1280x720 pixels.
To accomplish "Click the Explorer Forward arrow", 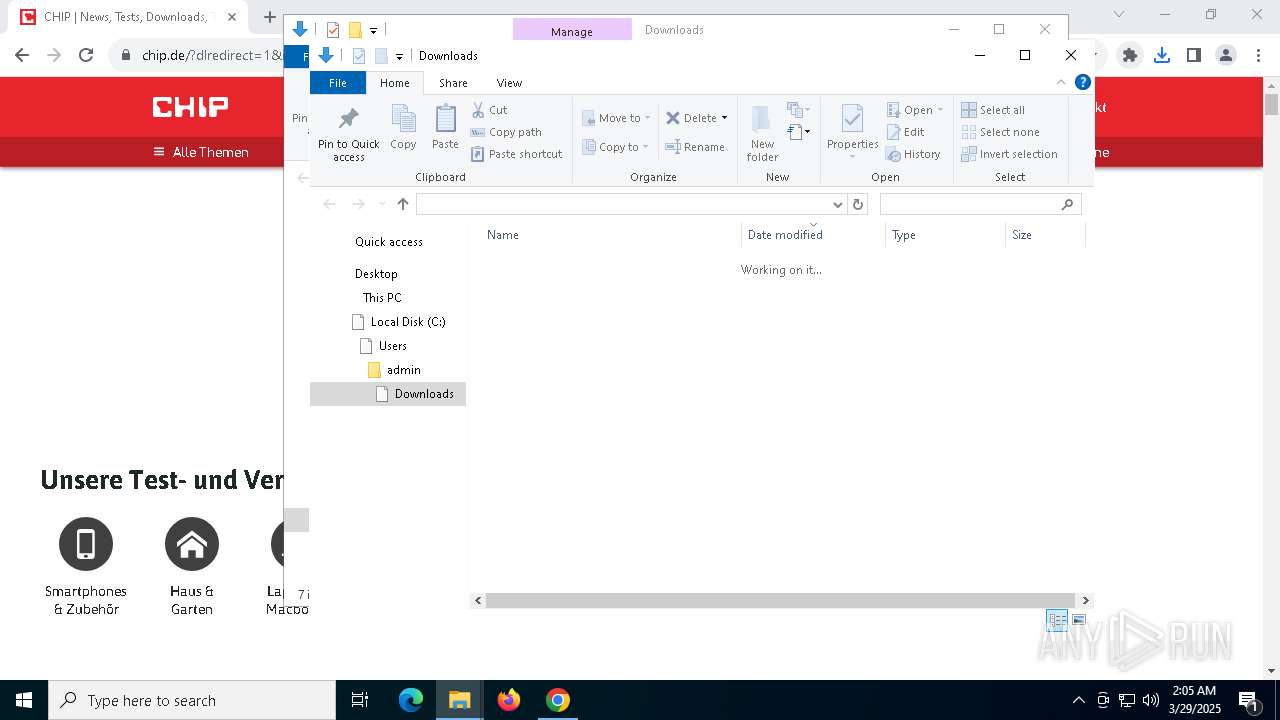I will pos(358,204).
